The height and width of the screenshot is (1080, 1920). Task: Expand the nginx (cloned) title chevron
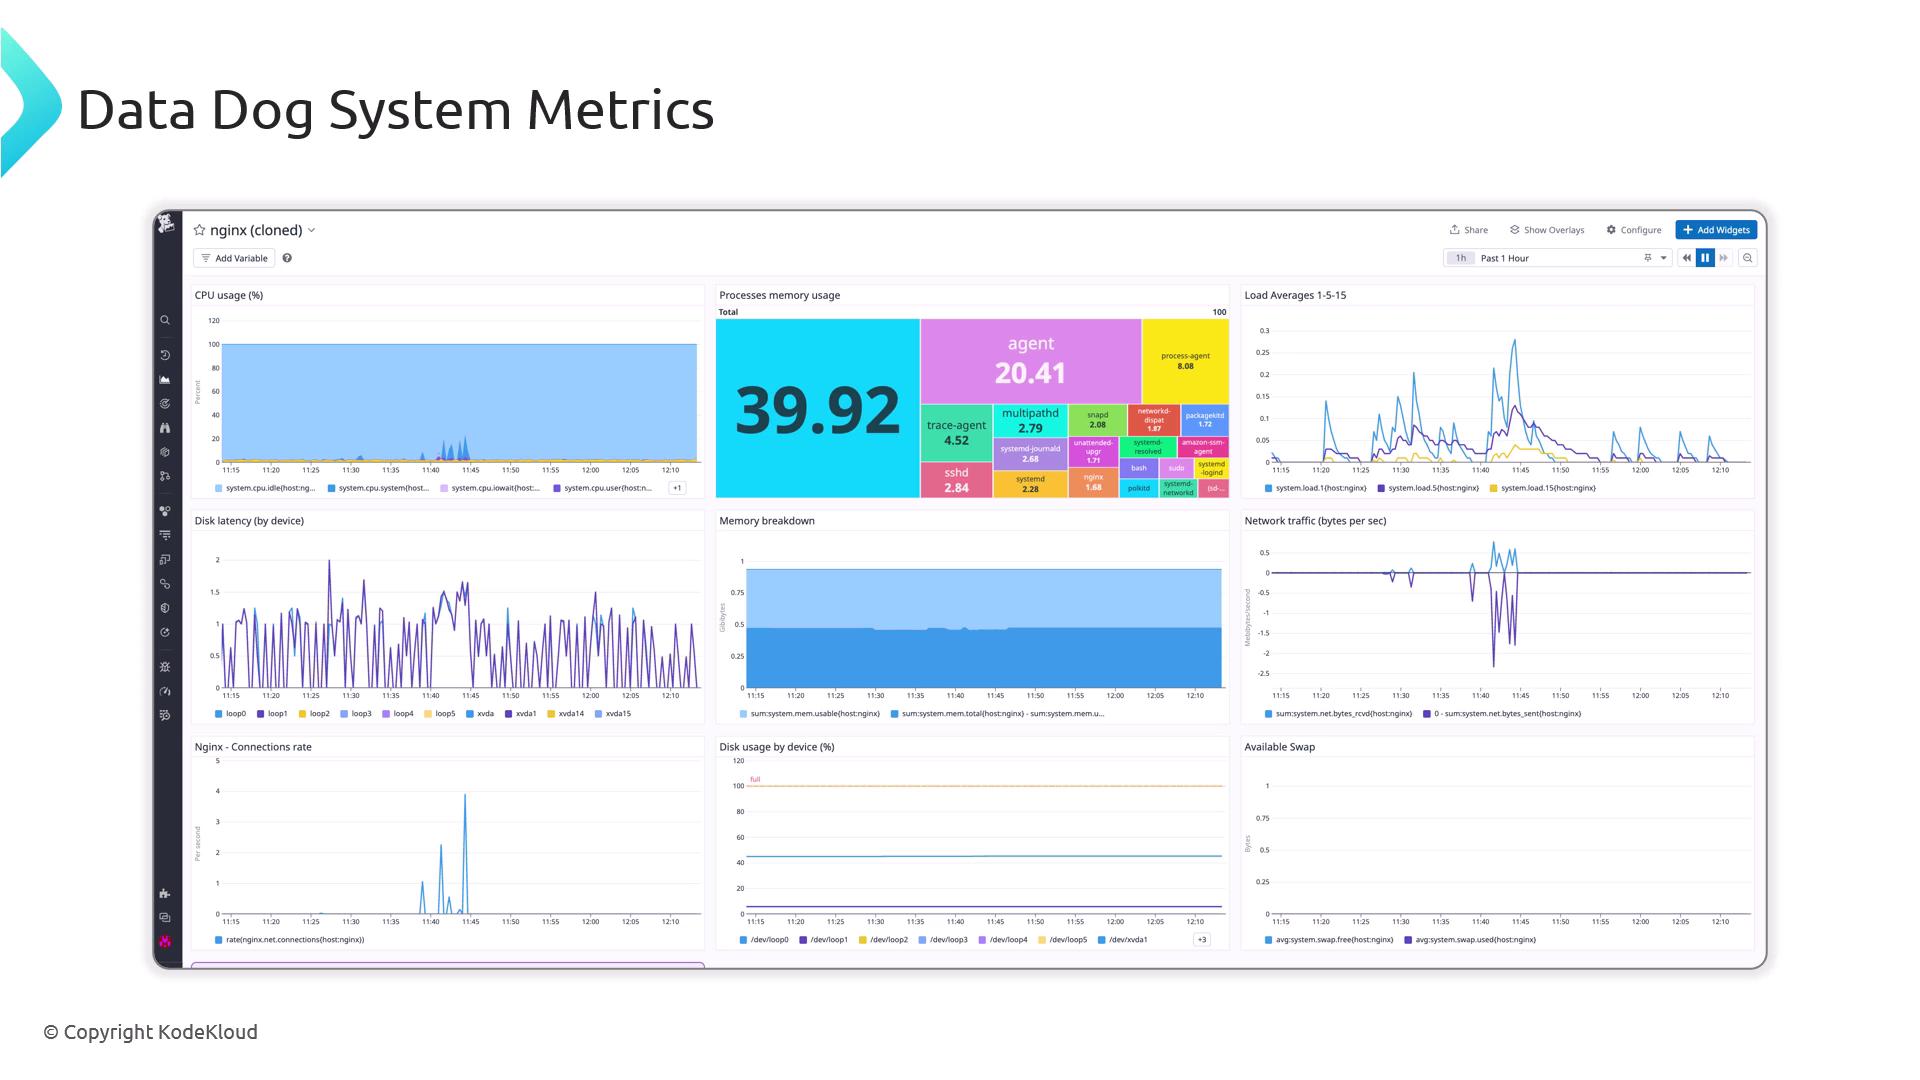(312, 230)
